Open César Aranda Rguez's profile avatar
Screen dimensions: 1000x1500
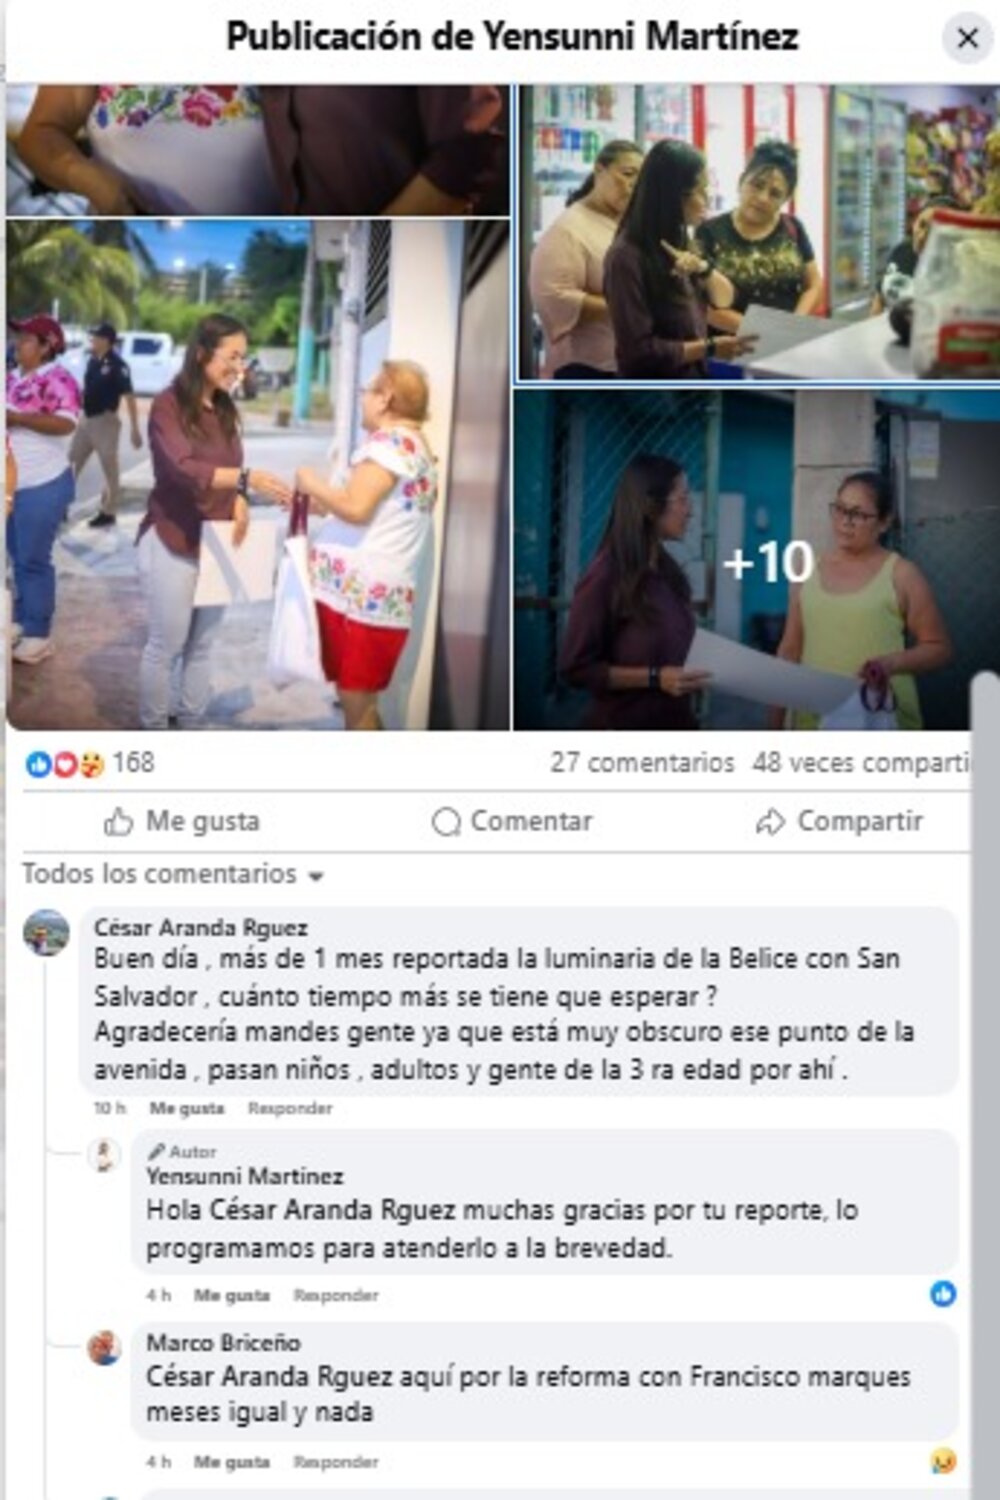coord(47,933)
